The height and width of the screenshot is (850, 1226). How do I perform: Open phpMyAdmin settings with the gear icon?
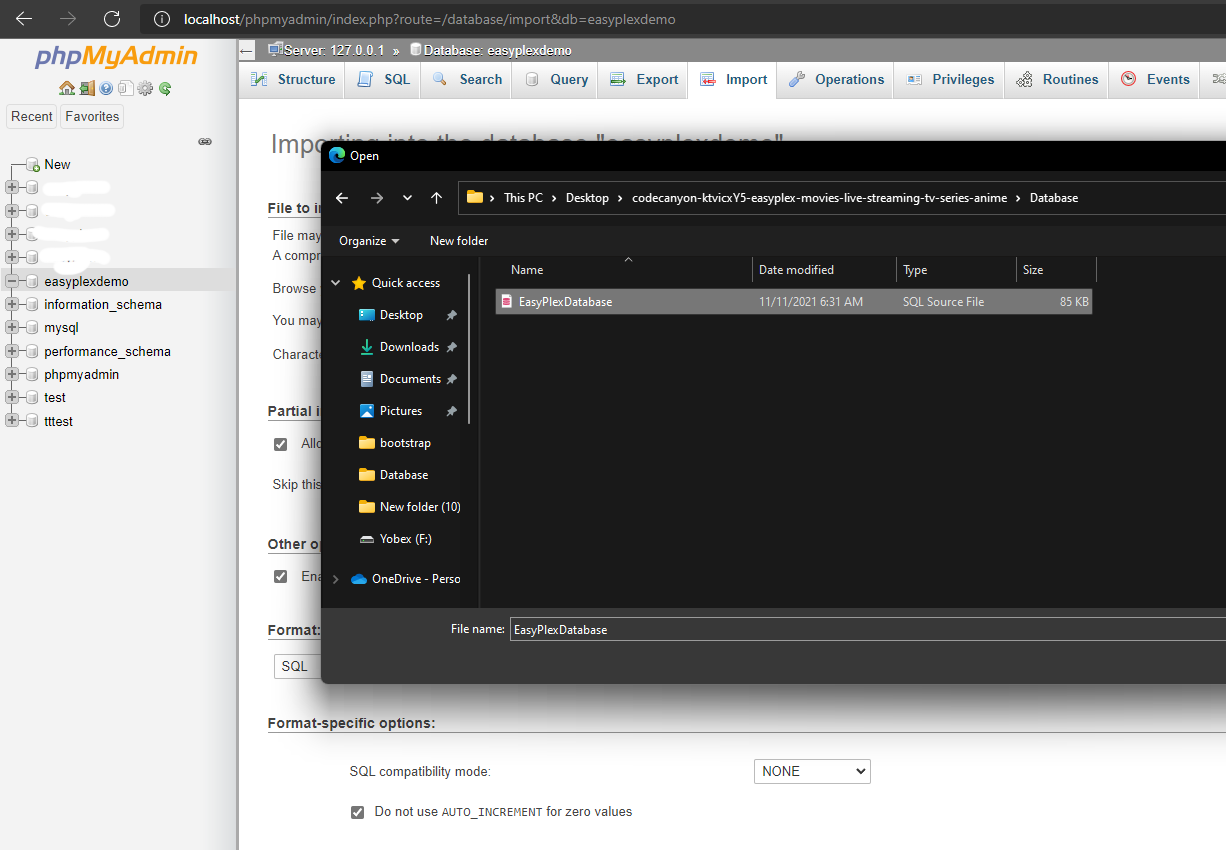click(x=145, y=87)
